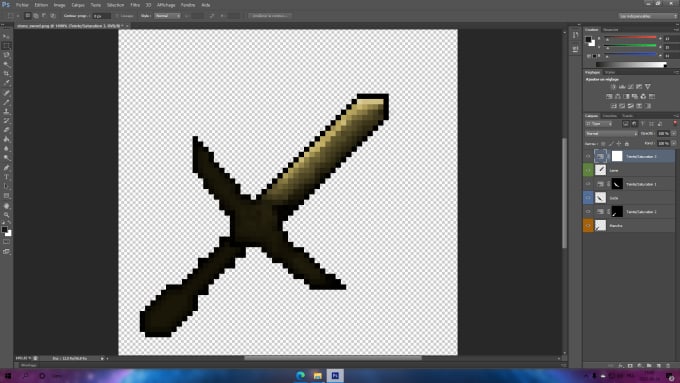
Task: Hide the Lame layer
Action: (588, 170)
